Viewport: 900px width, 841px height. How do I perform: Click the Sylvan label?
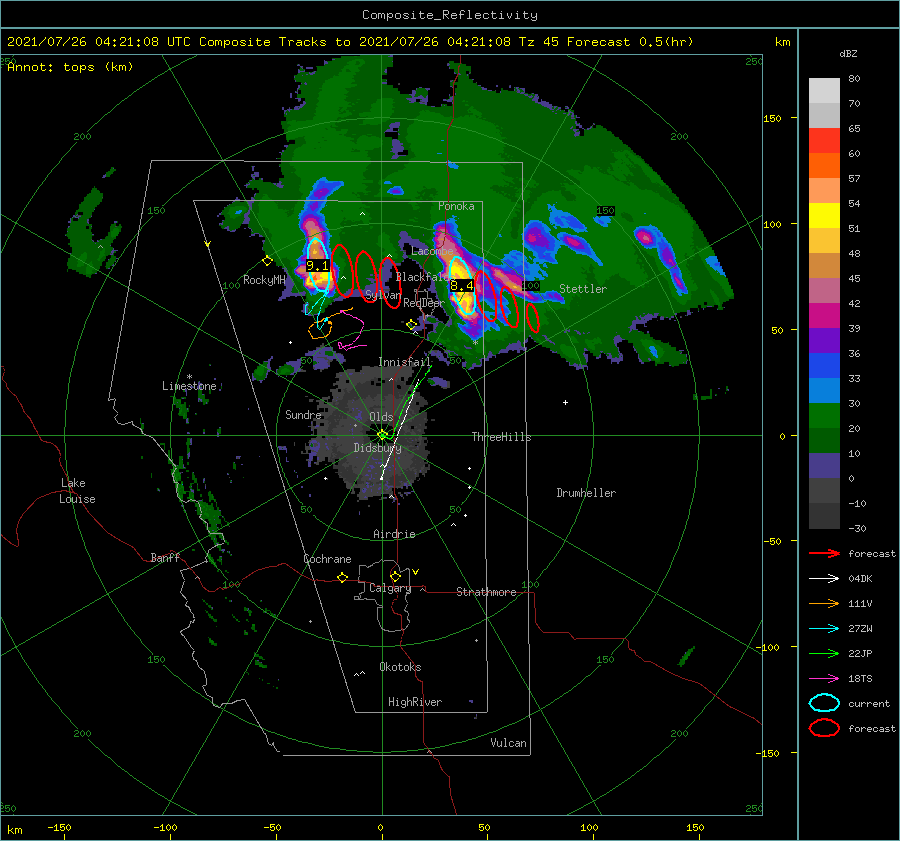pyautogui.click(x=383, y=295)
